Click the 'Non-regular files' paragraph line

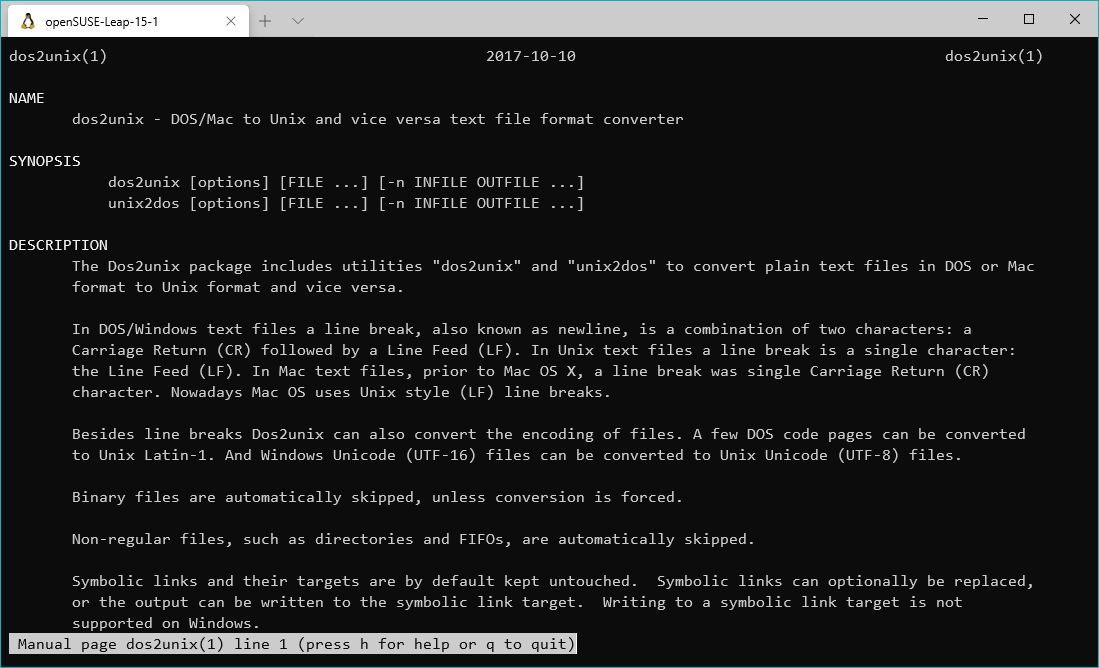413,539
